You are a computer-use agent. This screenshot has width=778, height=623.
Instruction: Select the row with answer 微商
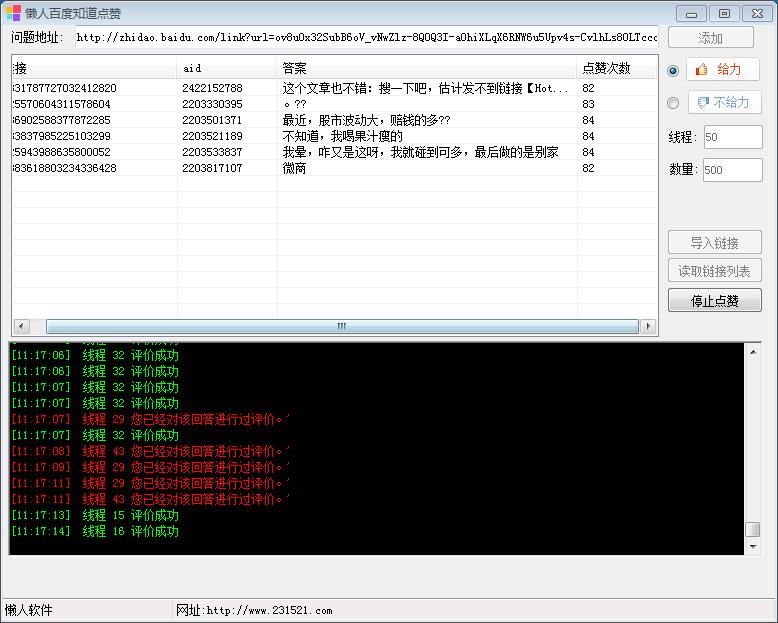click(x=334, y=168)
